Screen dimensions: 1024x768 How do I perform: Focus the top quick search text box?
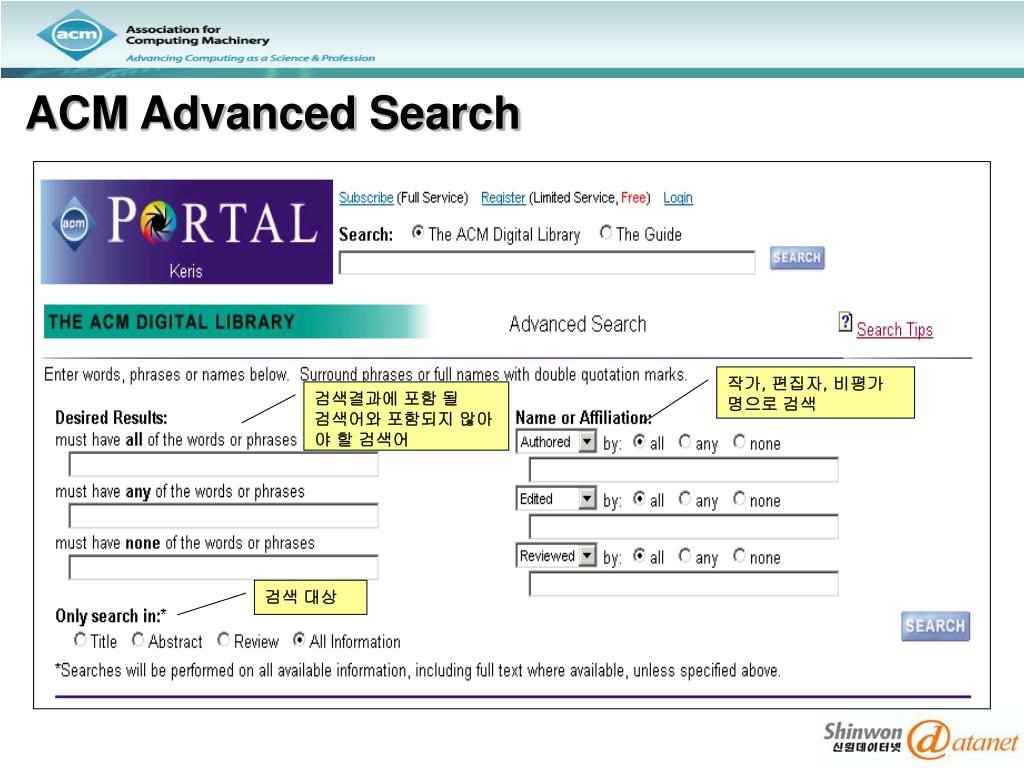coord(547,263)
